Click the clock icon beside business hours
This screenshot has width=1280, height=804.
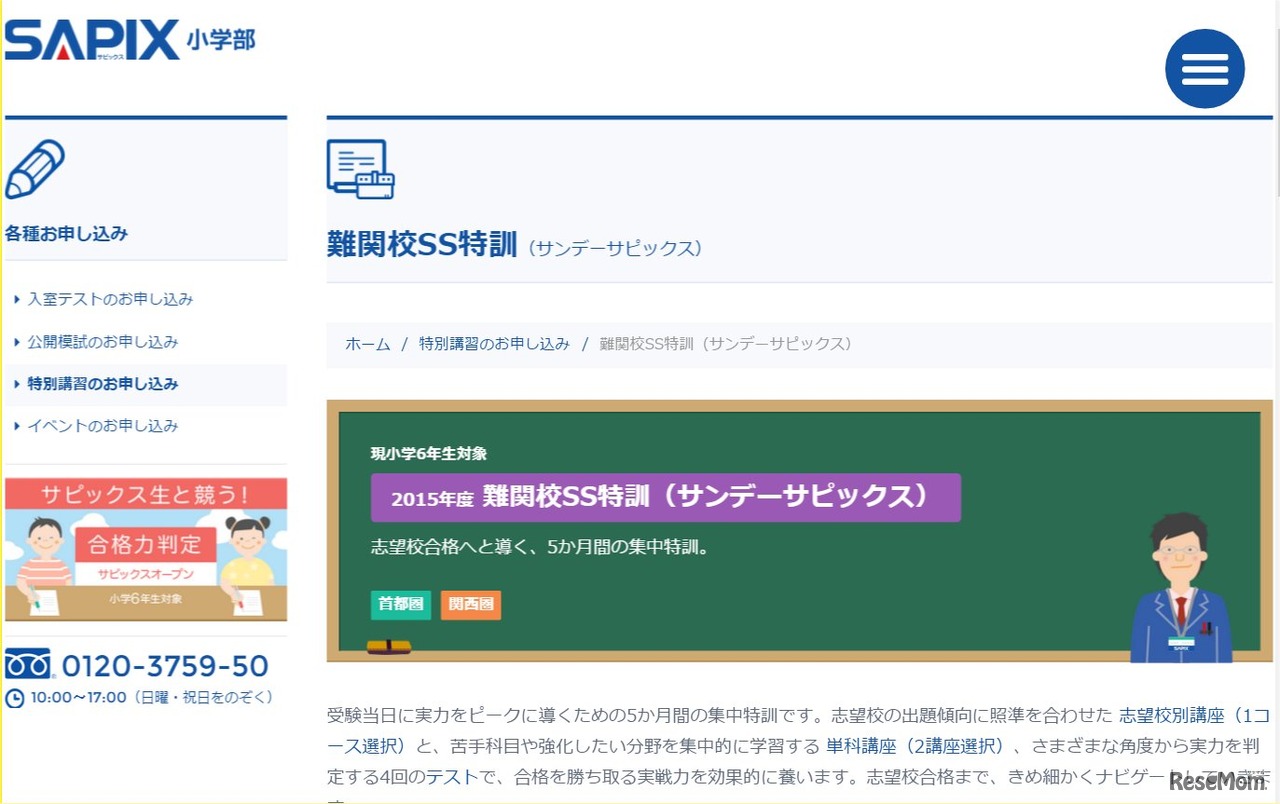click(x=14, y=697)
